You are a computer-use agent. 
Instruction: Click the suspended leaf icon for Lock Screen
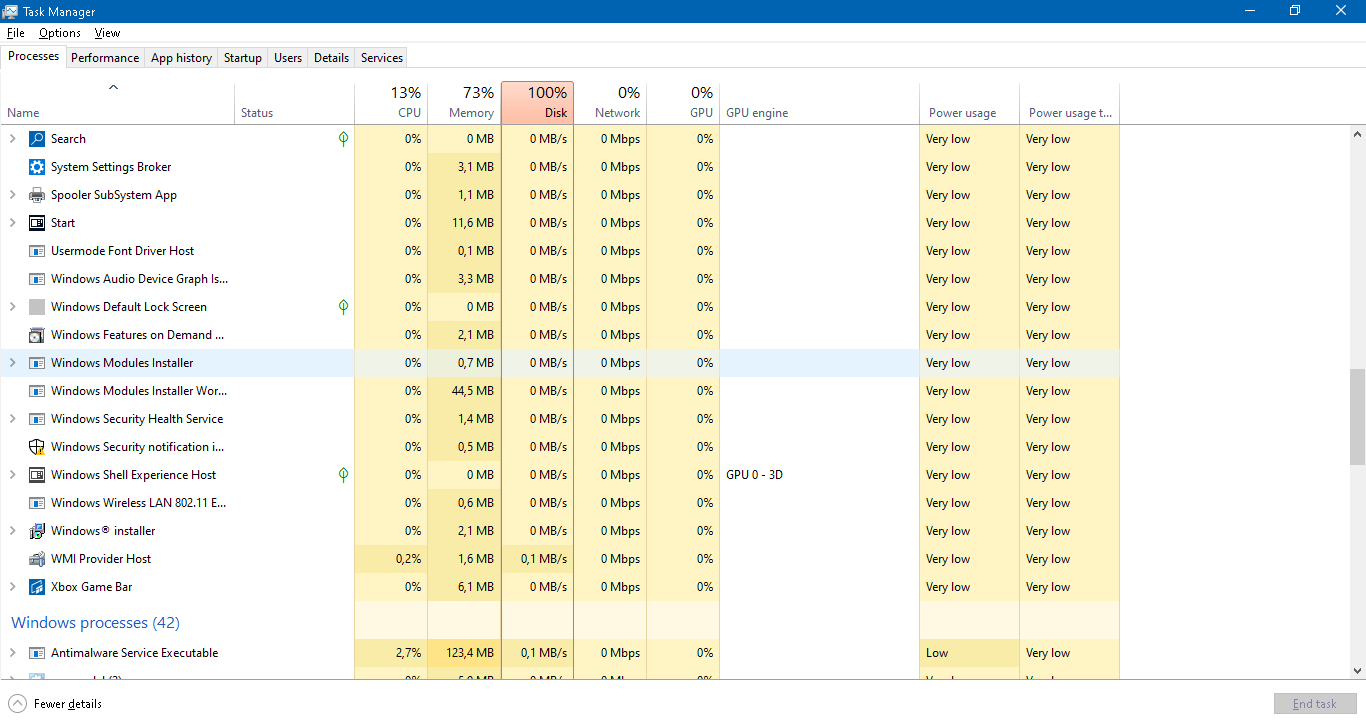coord(343,307)
